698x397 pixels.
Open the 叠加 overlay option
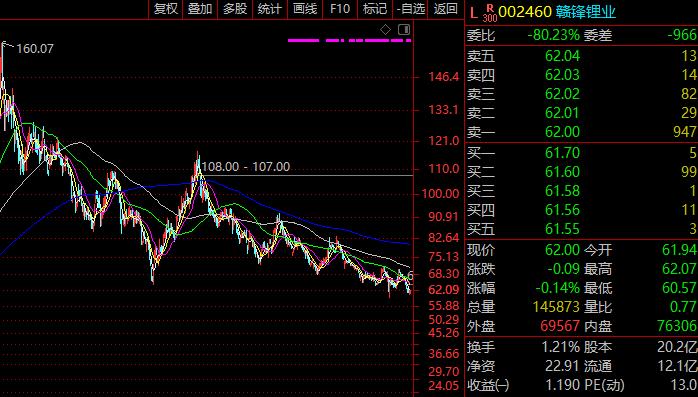(200, 9)
